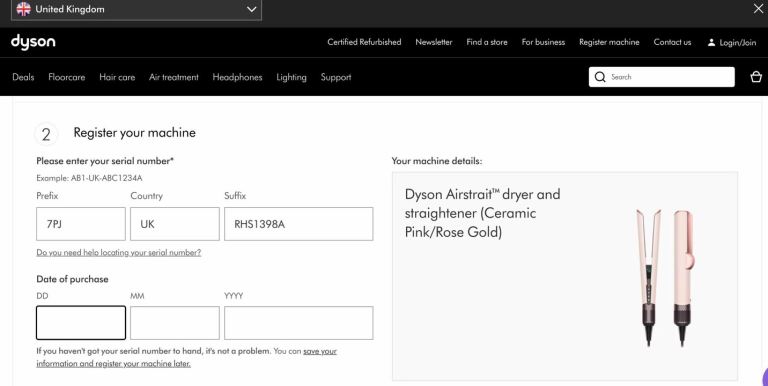The width and height of the screenshot is (768, 386).
Task: Go to Certified Refurbished
Action: click(x=364, y=42)
